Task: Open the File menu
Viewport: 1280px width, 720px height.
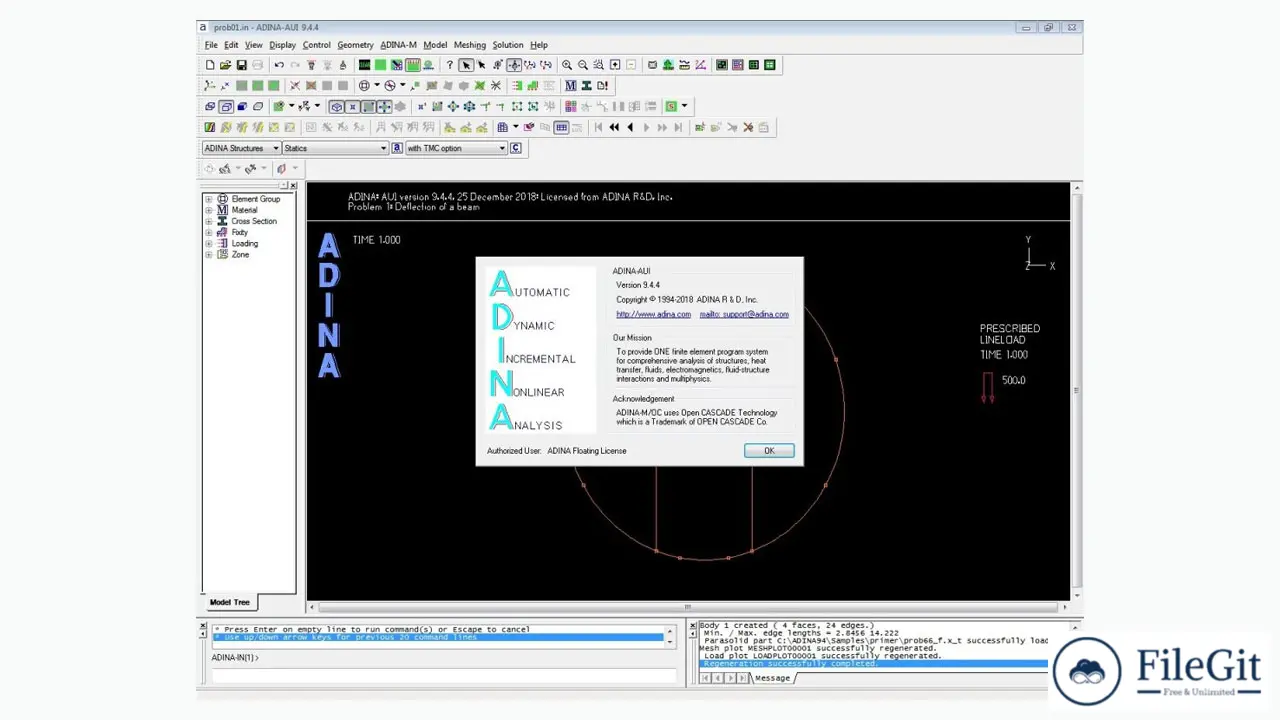Action: [211, 45]
